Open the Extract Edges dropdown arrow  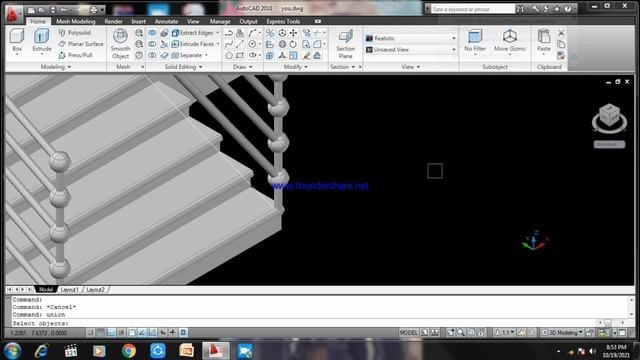[x=218, y=33]
